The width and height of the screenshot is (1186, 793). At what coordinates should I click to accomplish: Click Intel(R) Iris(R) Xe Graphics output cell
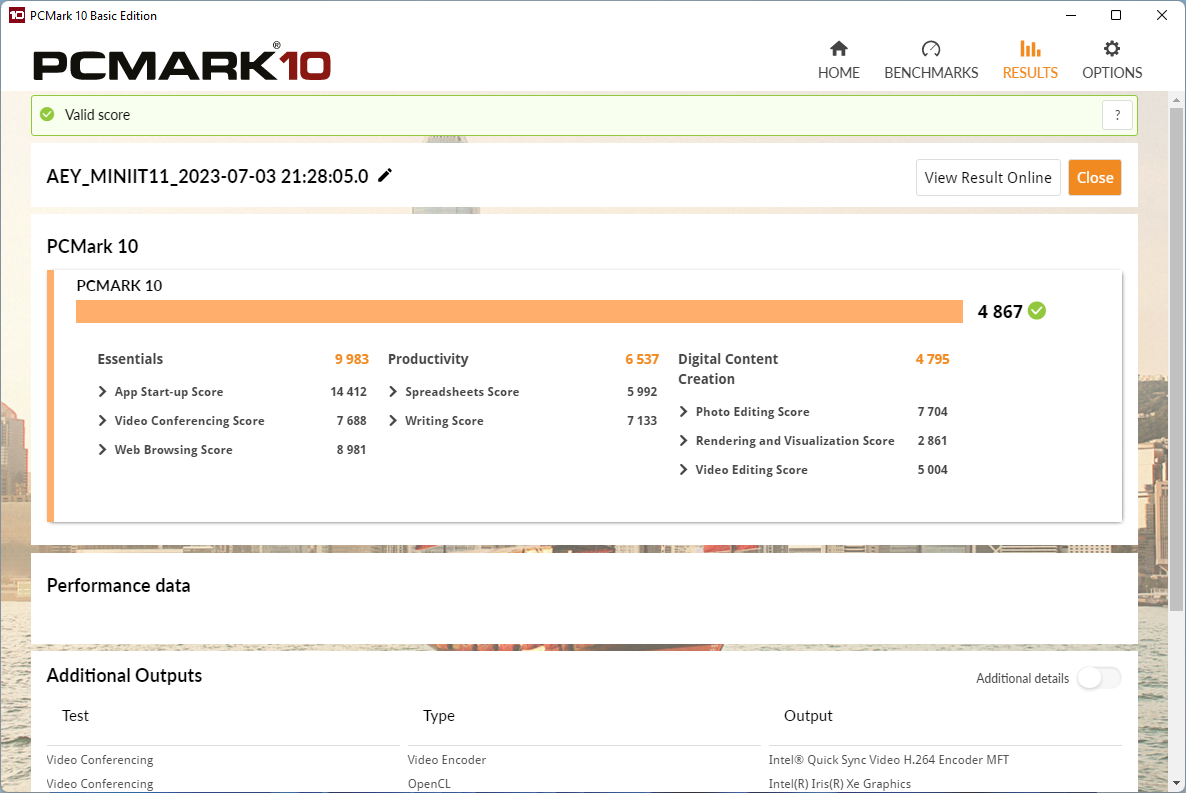pyautogui.click(x=840, y=784)
